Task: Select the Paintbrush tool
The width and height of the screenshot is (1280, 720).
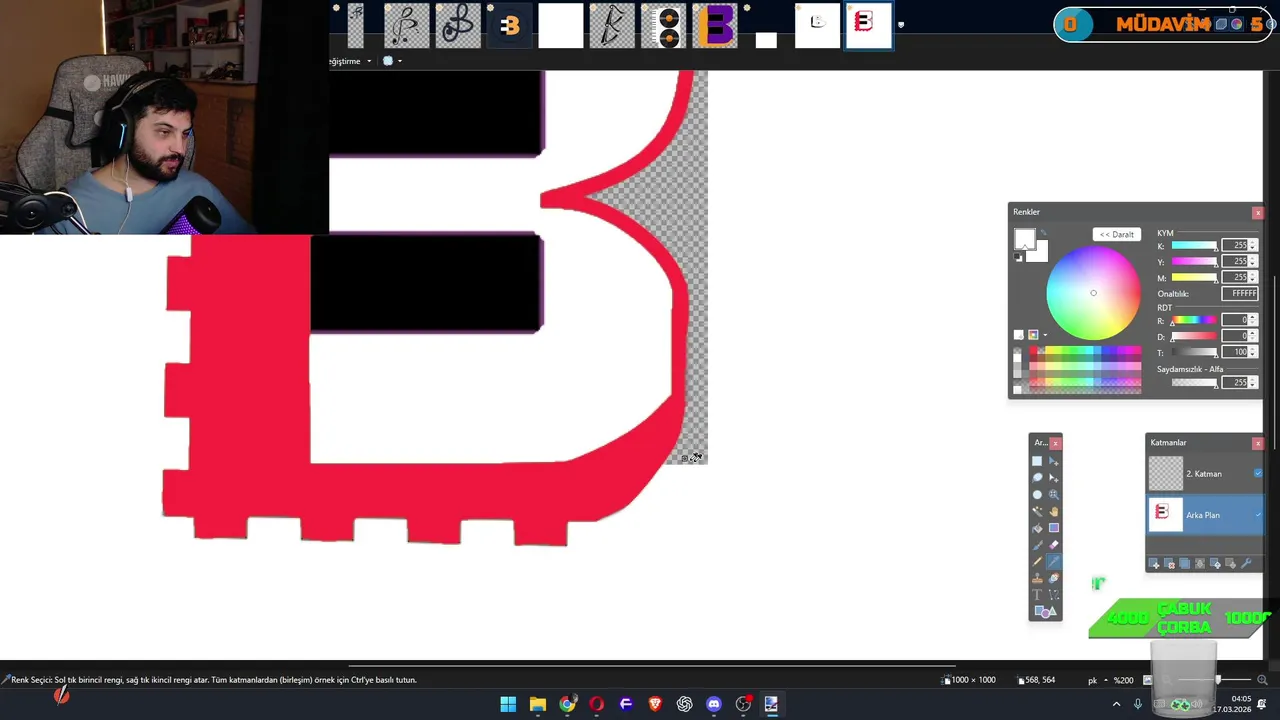Action: tap(1037, 545)
